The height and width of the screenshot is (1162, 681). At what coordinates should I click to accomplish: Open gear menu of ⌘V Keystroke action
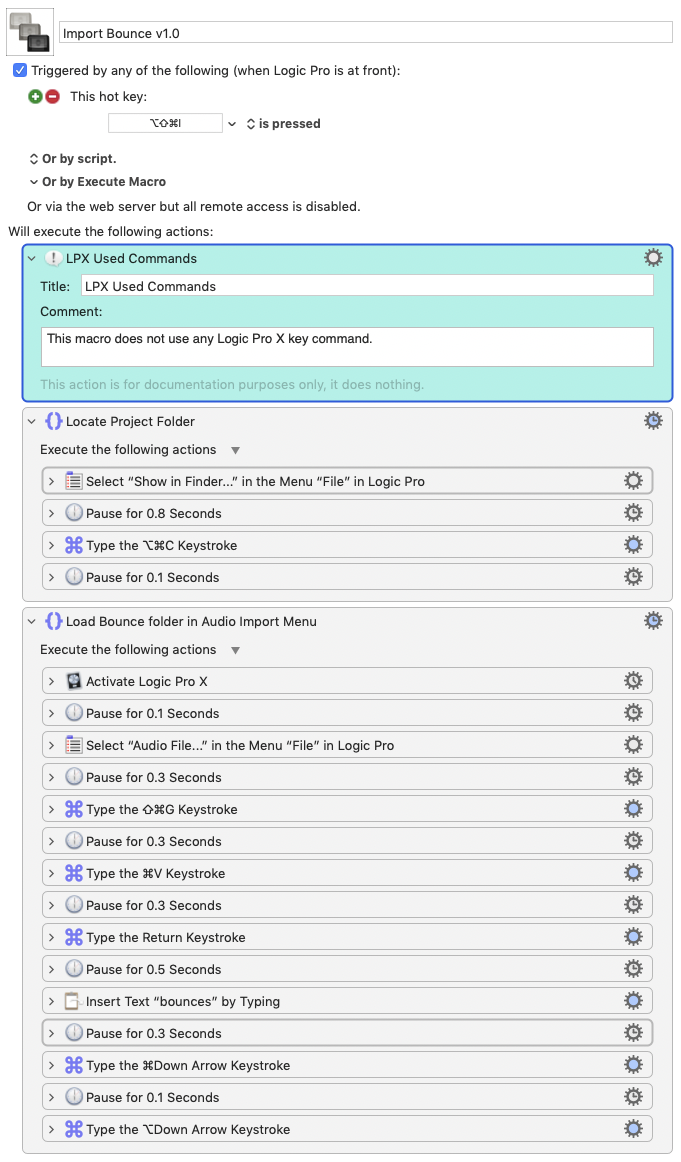(x=633, y=872)
